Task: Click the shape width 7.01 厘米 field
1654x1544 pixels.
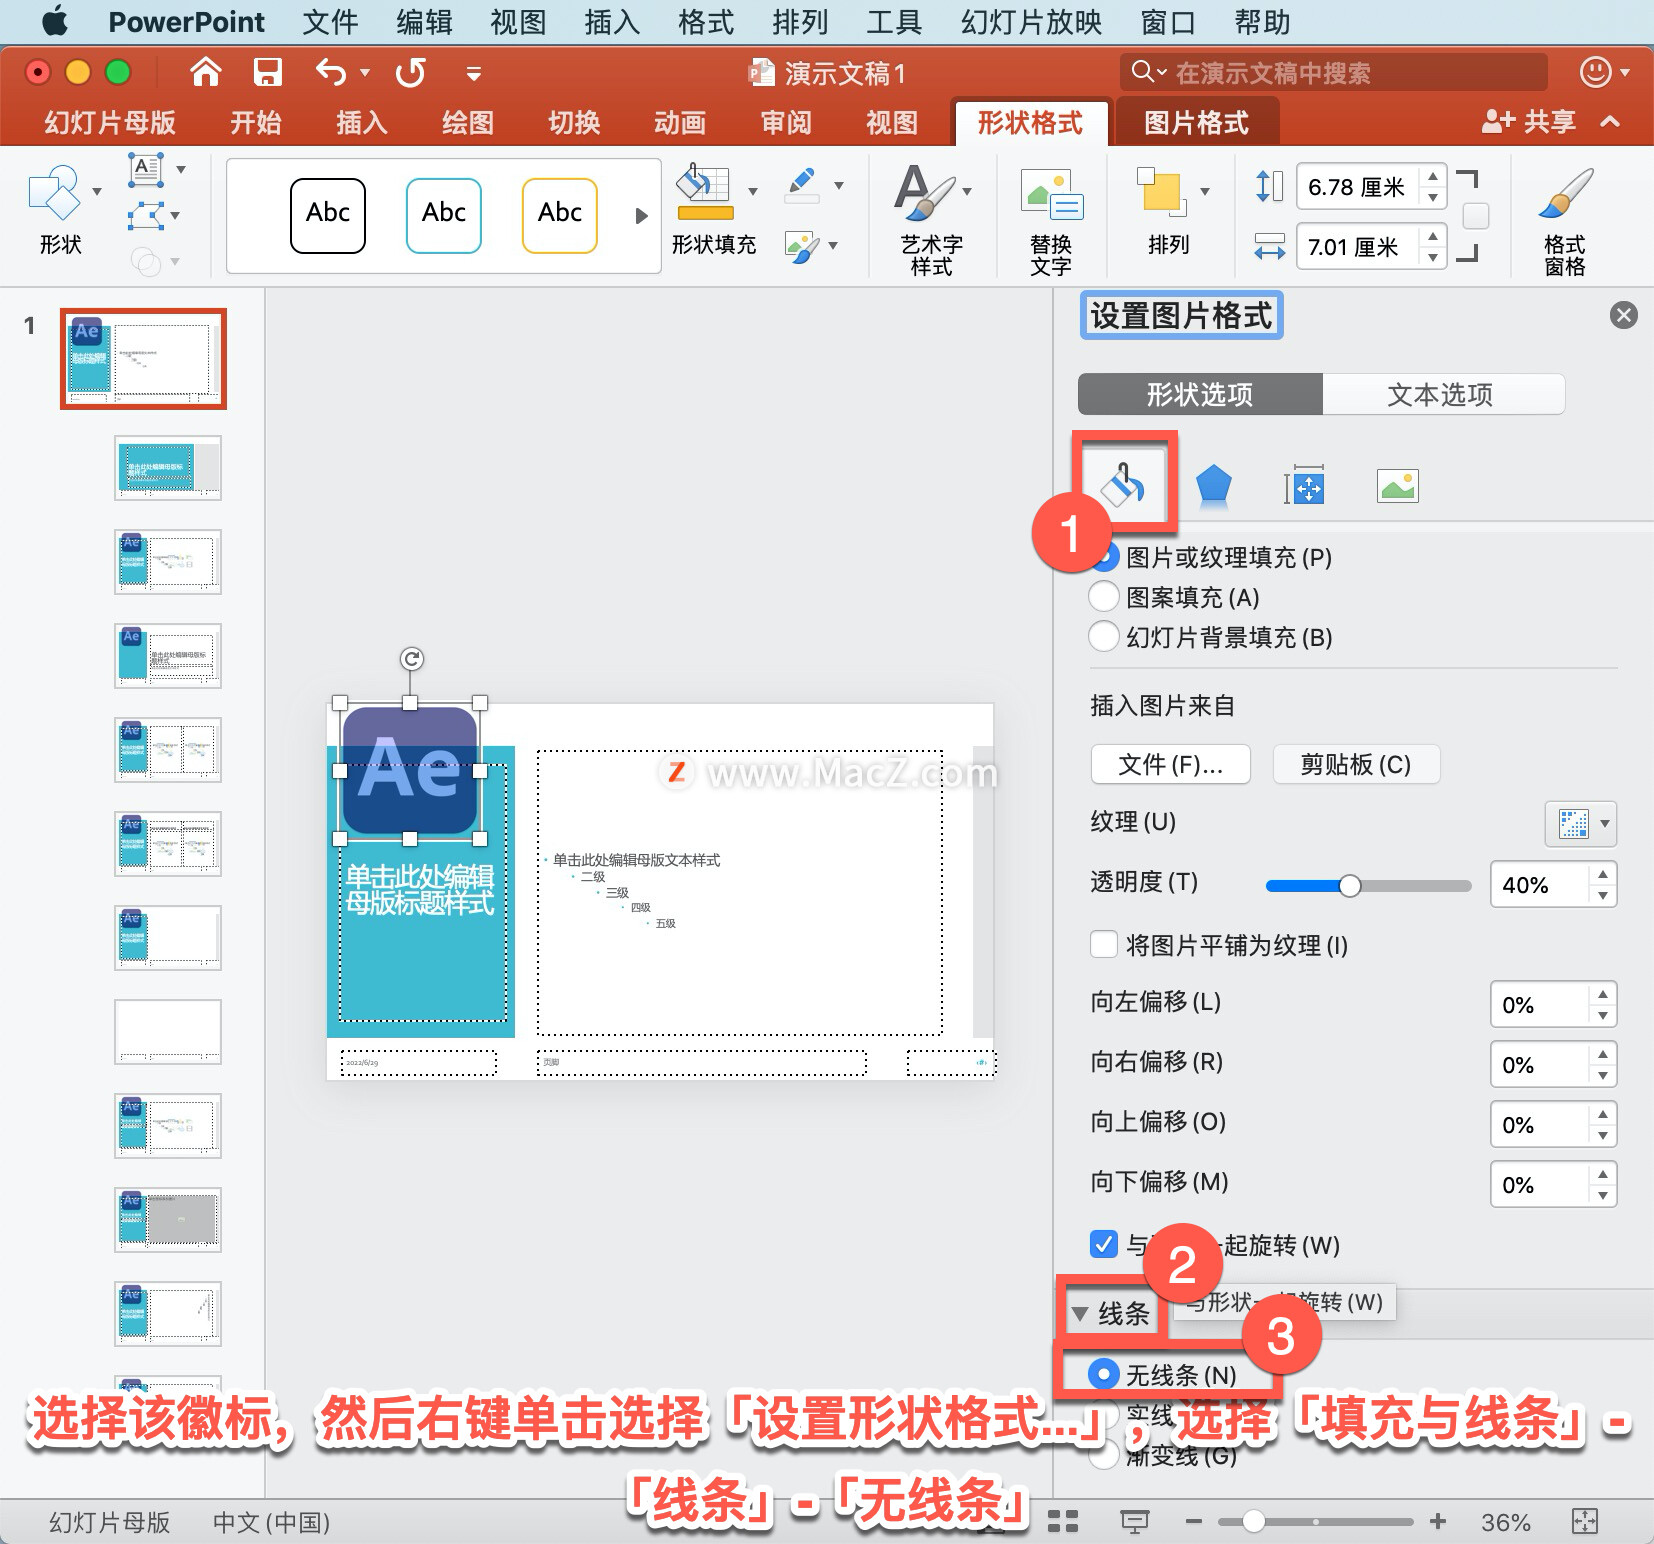Action: pos(1357,247)
